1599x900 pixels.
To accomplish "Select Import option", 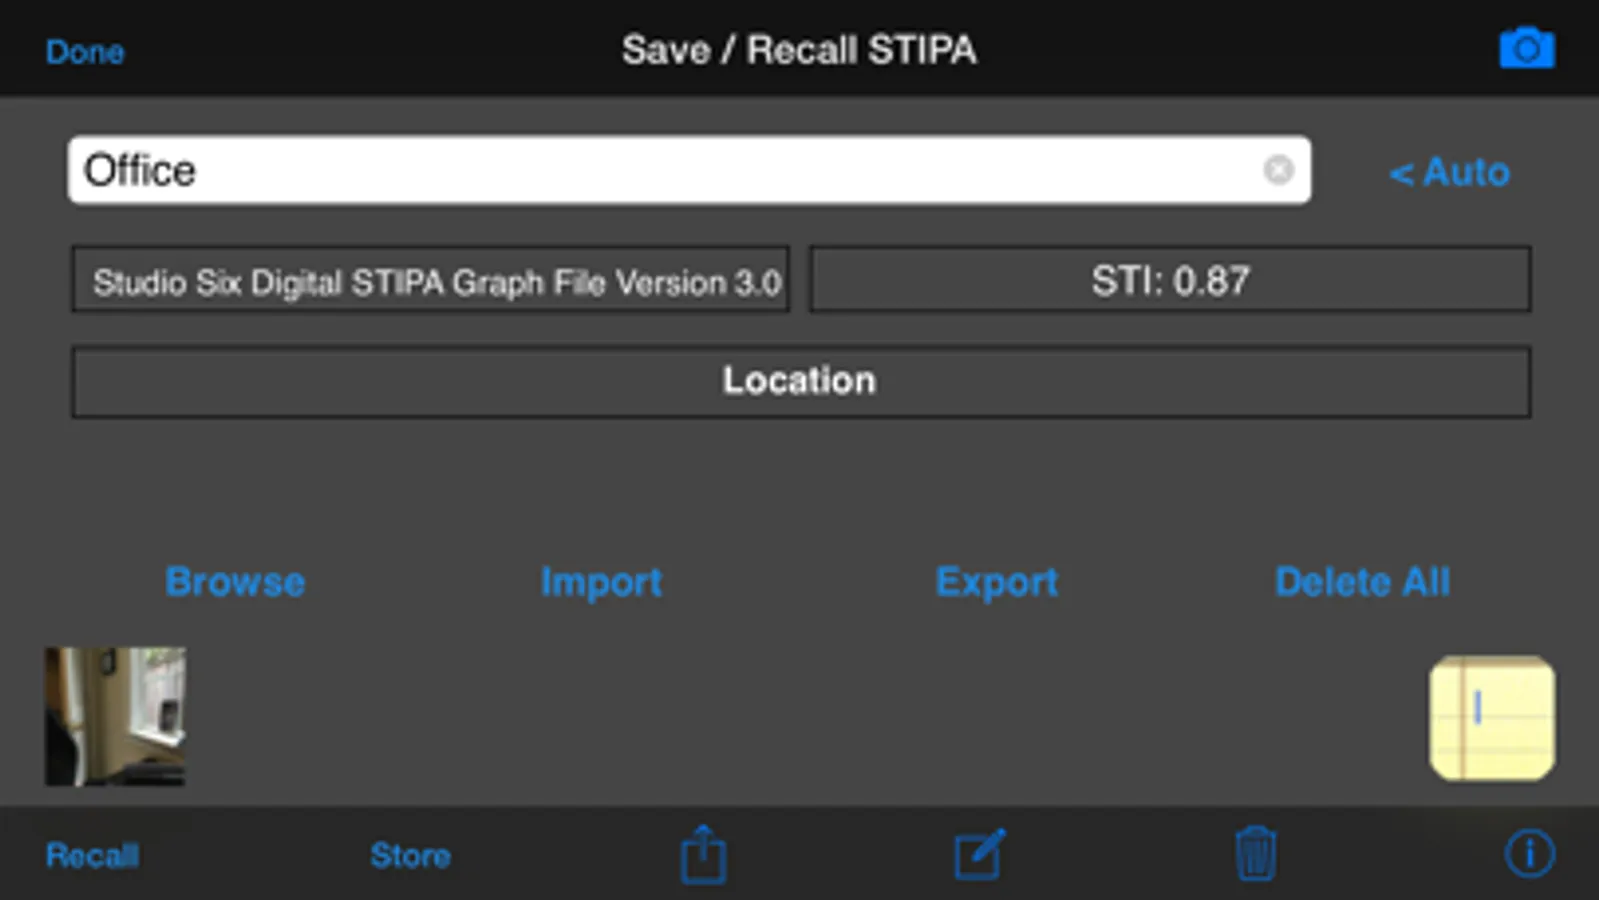I will (601, 582).
